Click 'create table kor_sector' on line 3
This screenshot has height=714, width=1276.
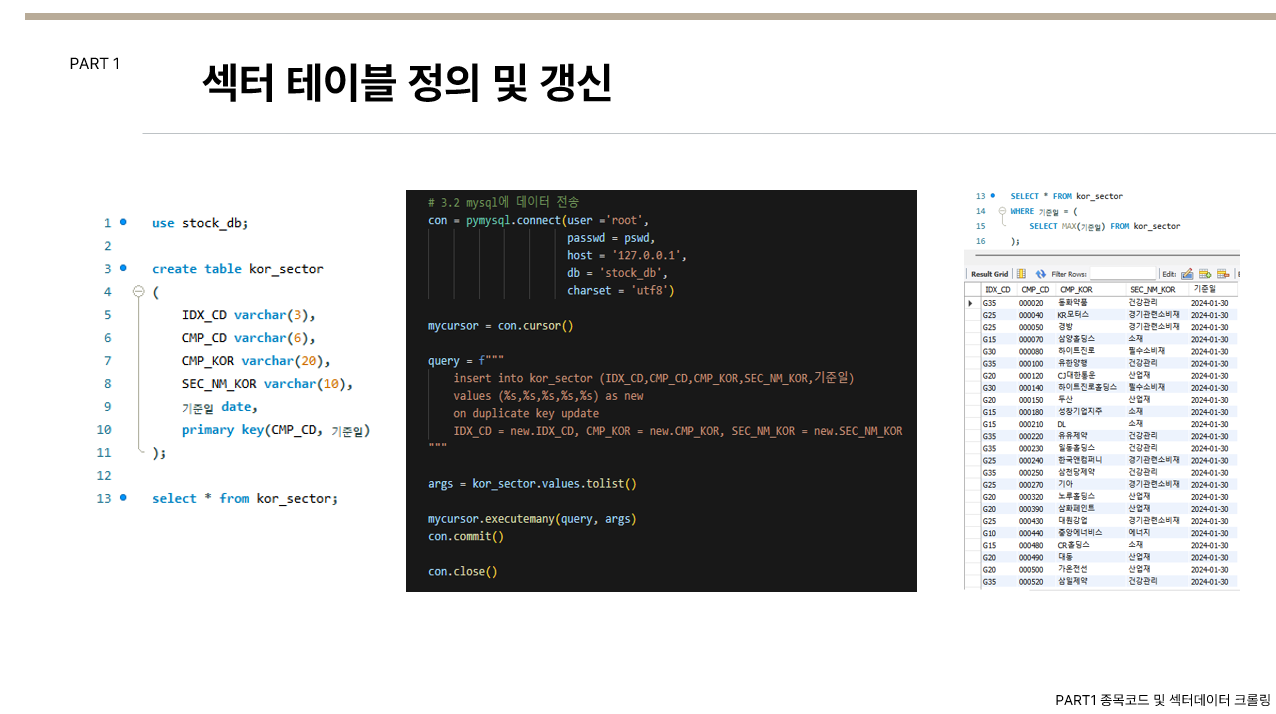coord(238,269)
